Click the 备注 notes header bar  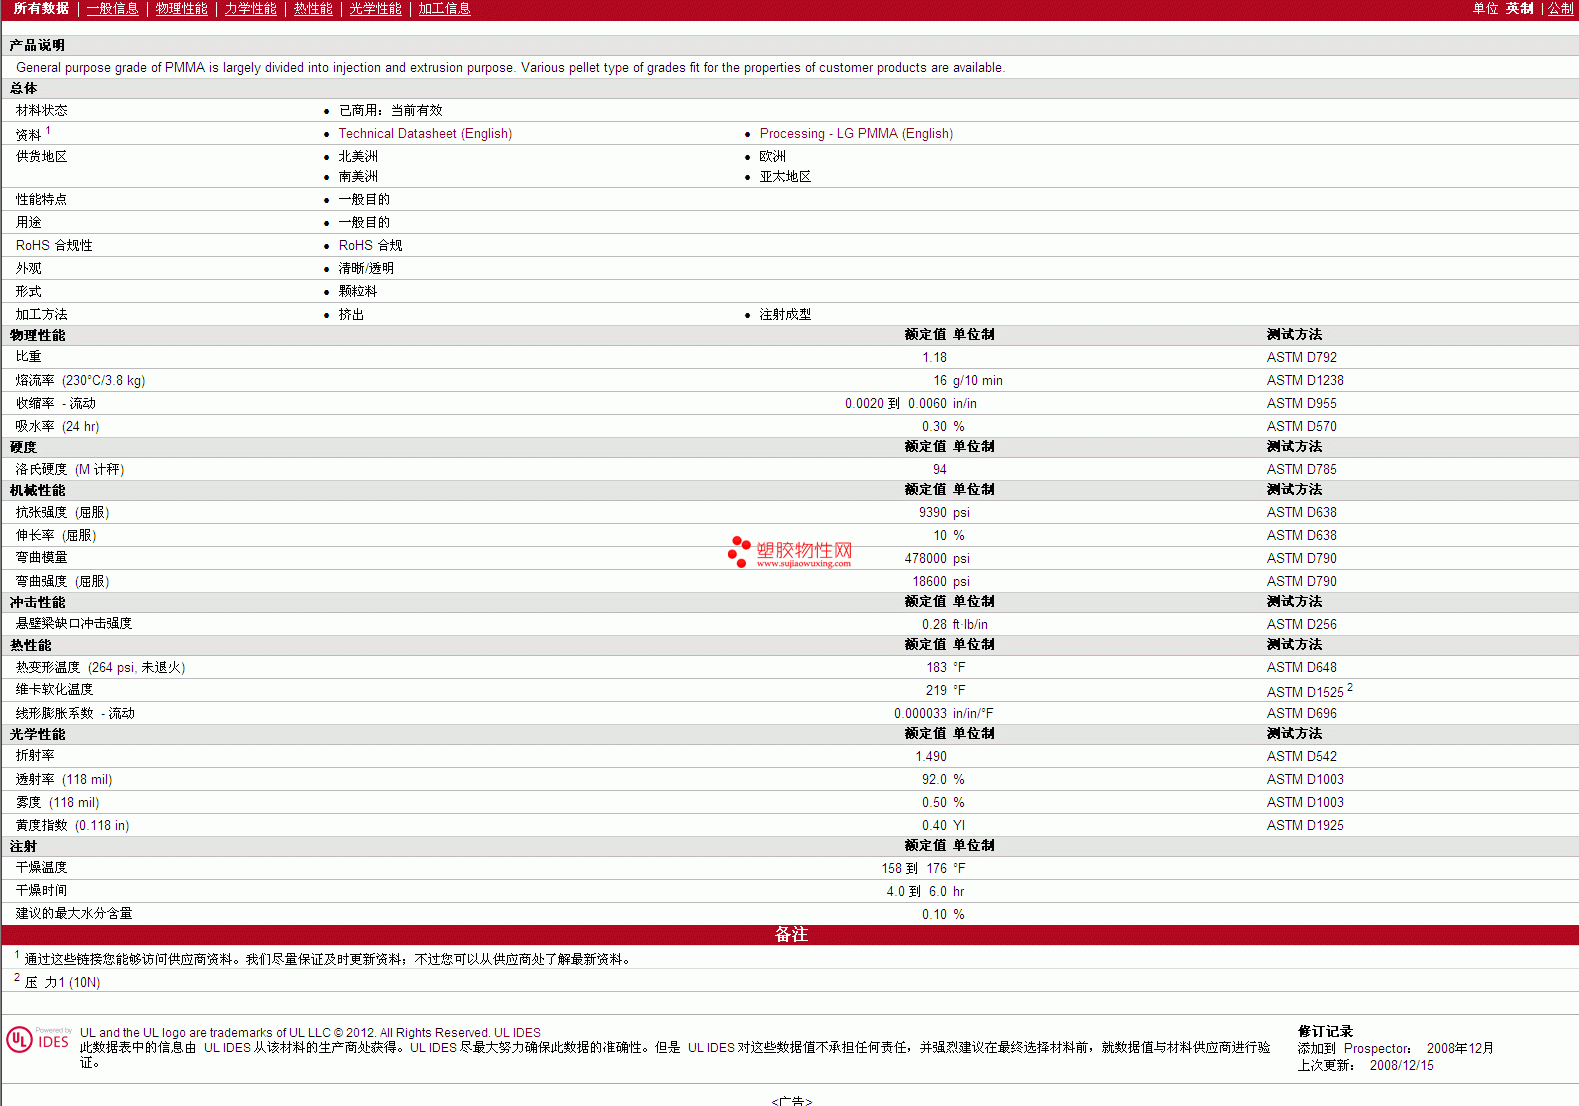click(790, 935)
